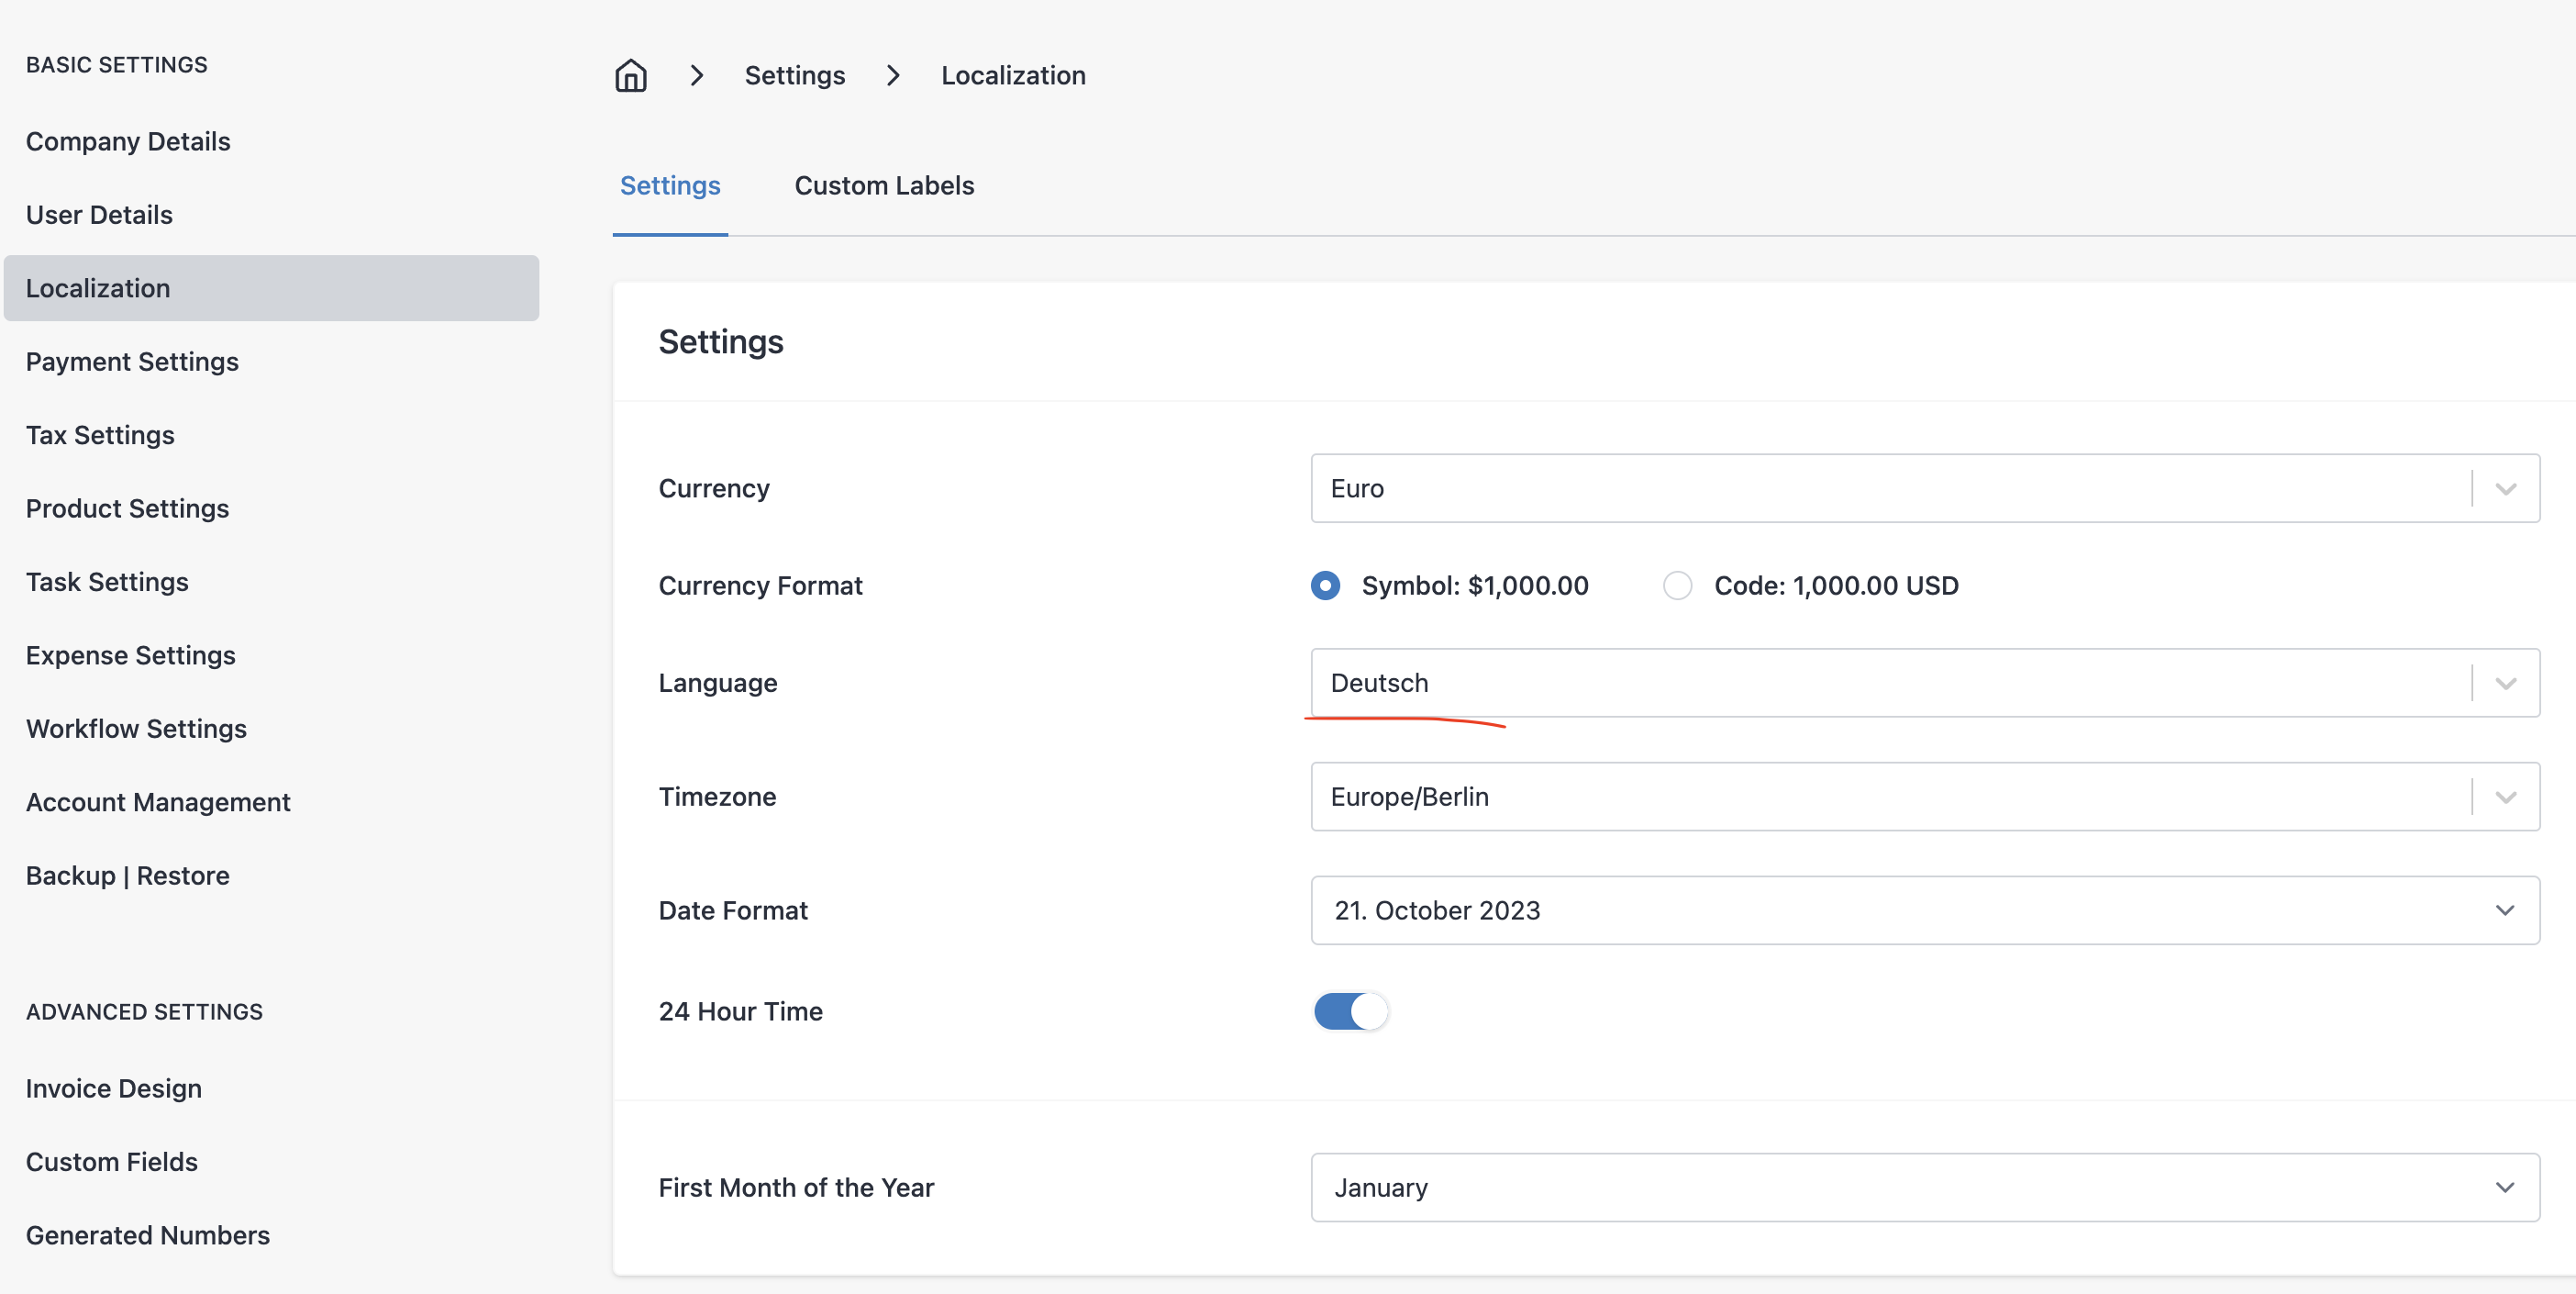Open Task Settings

click(107, 582)
